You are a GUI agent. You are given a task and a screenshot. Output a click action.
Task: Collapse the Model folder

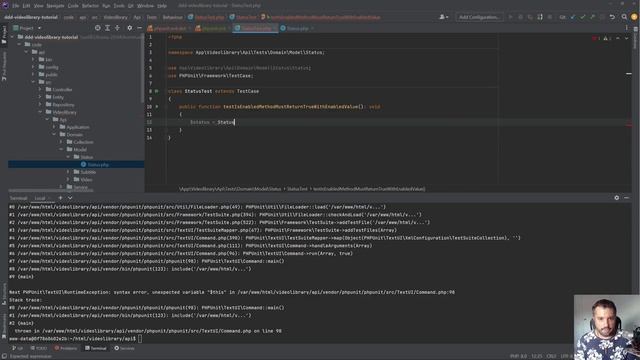(x=61, y=149)
